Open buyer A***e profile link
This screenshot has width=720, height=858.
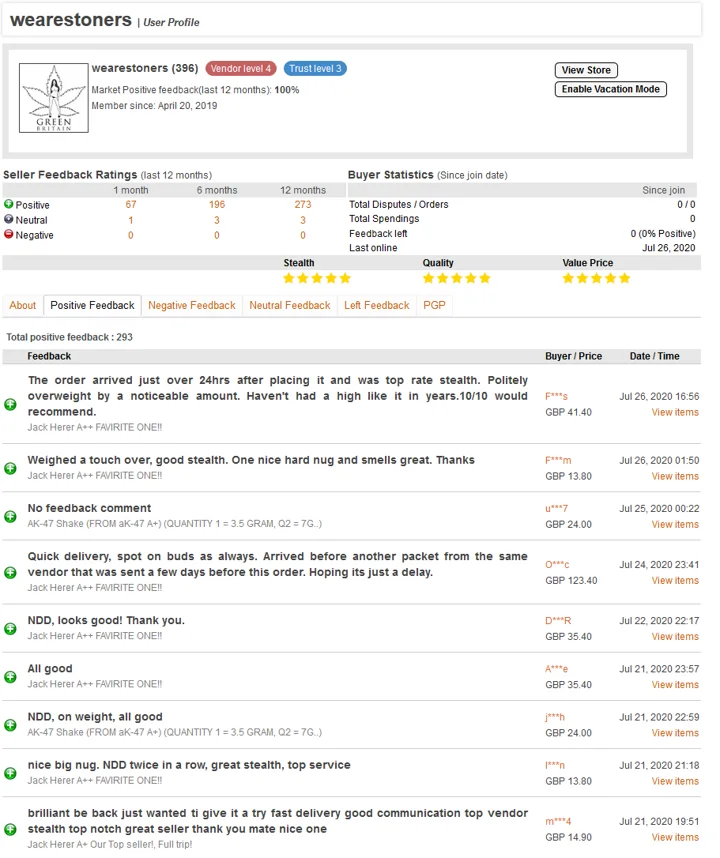(556, 669)
